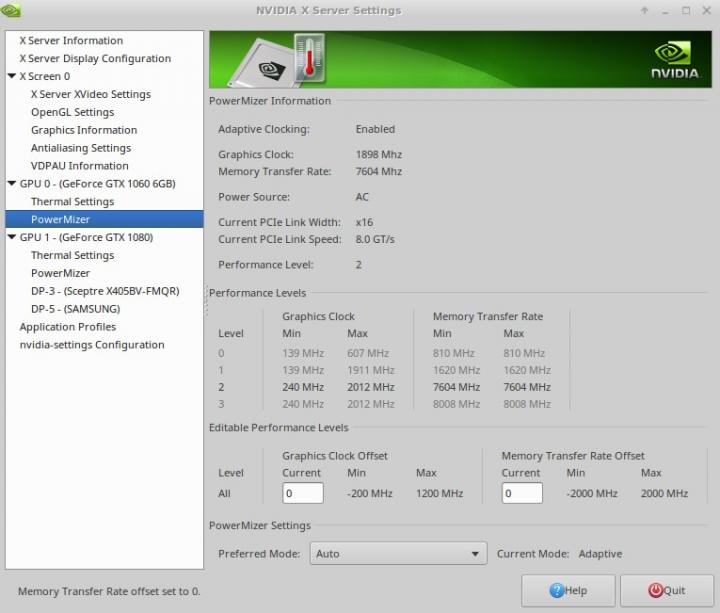Collapse the X Screen 0 tree node

tap(12, 76)
